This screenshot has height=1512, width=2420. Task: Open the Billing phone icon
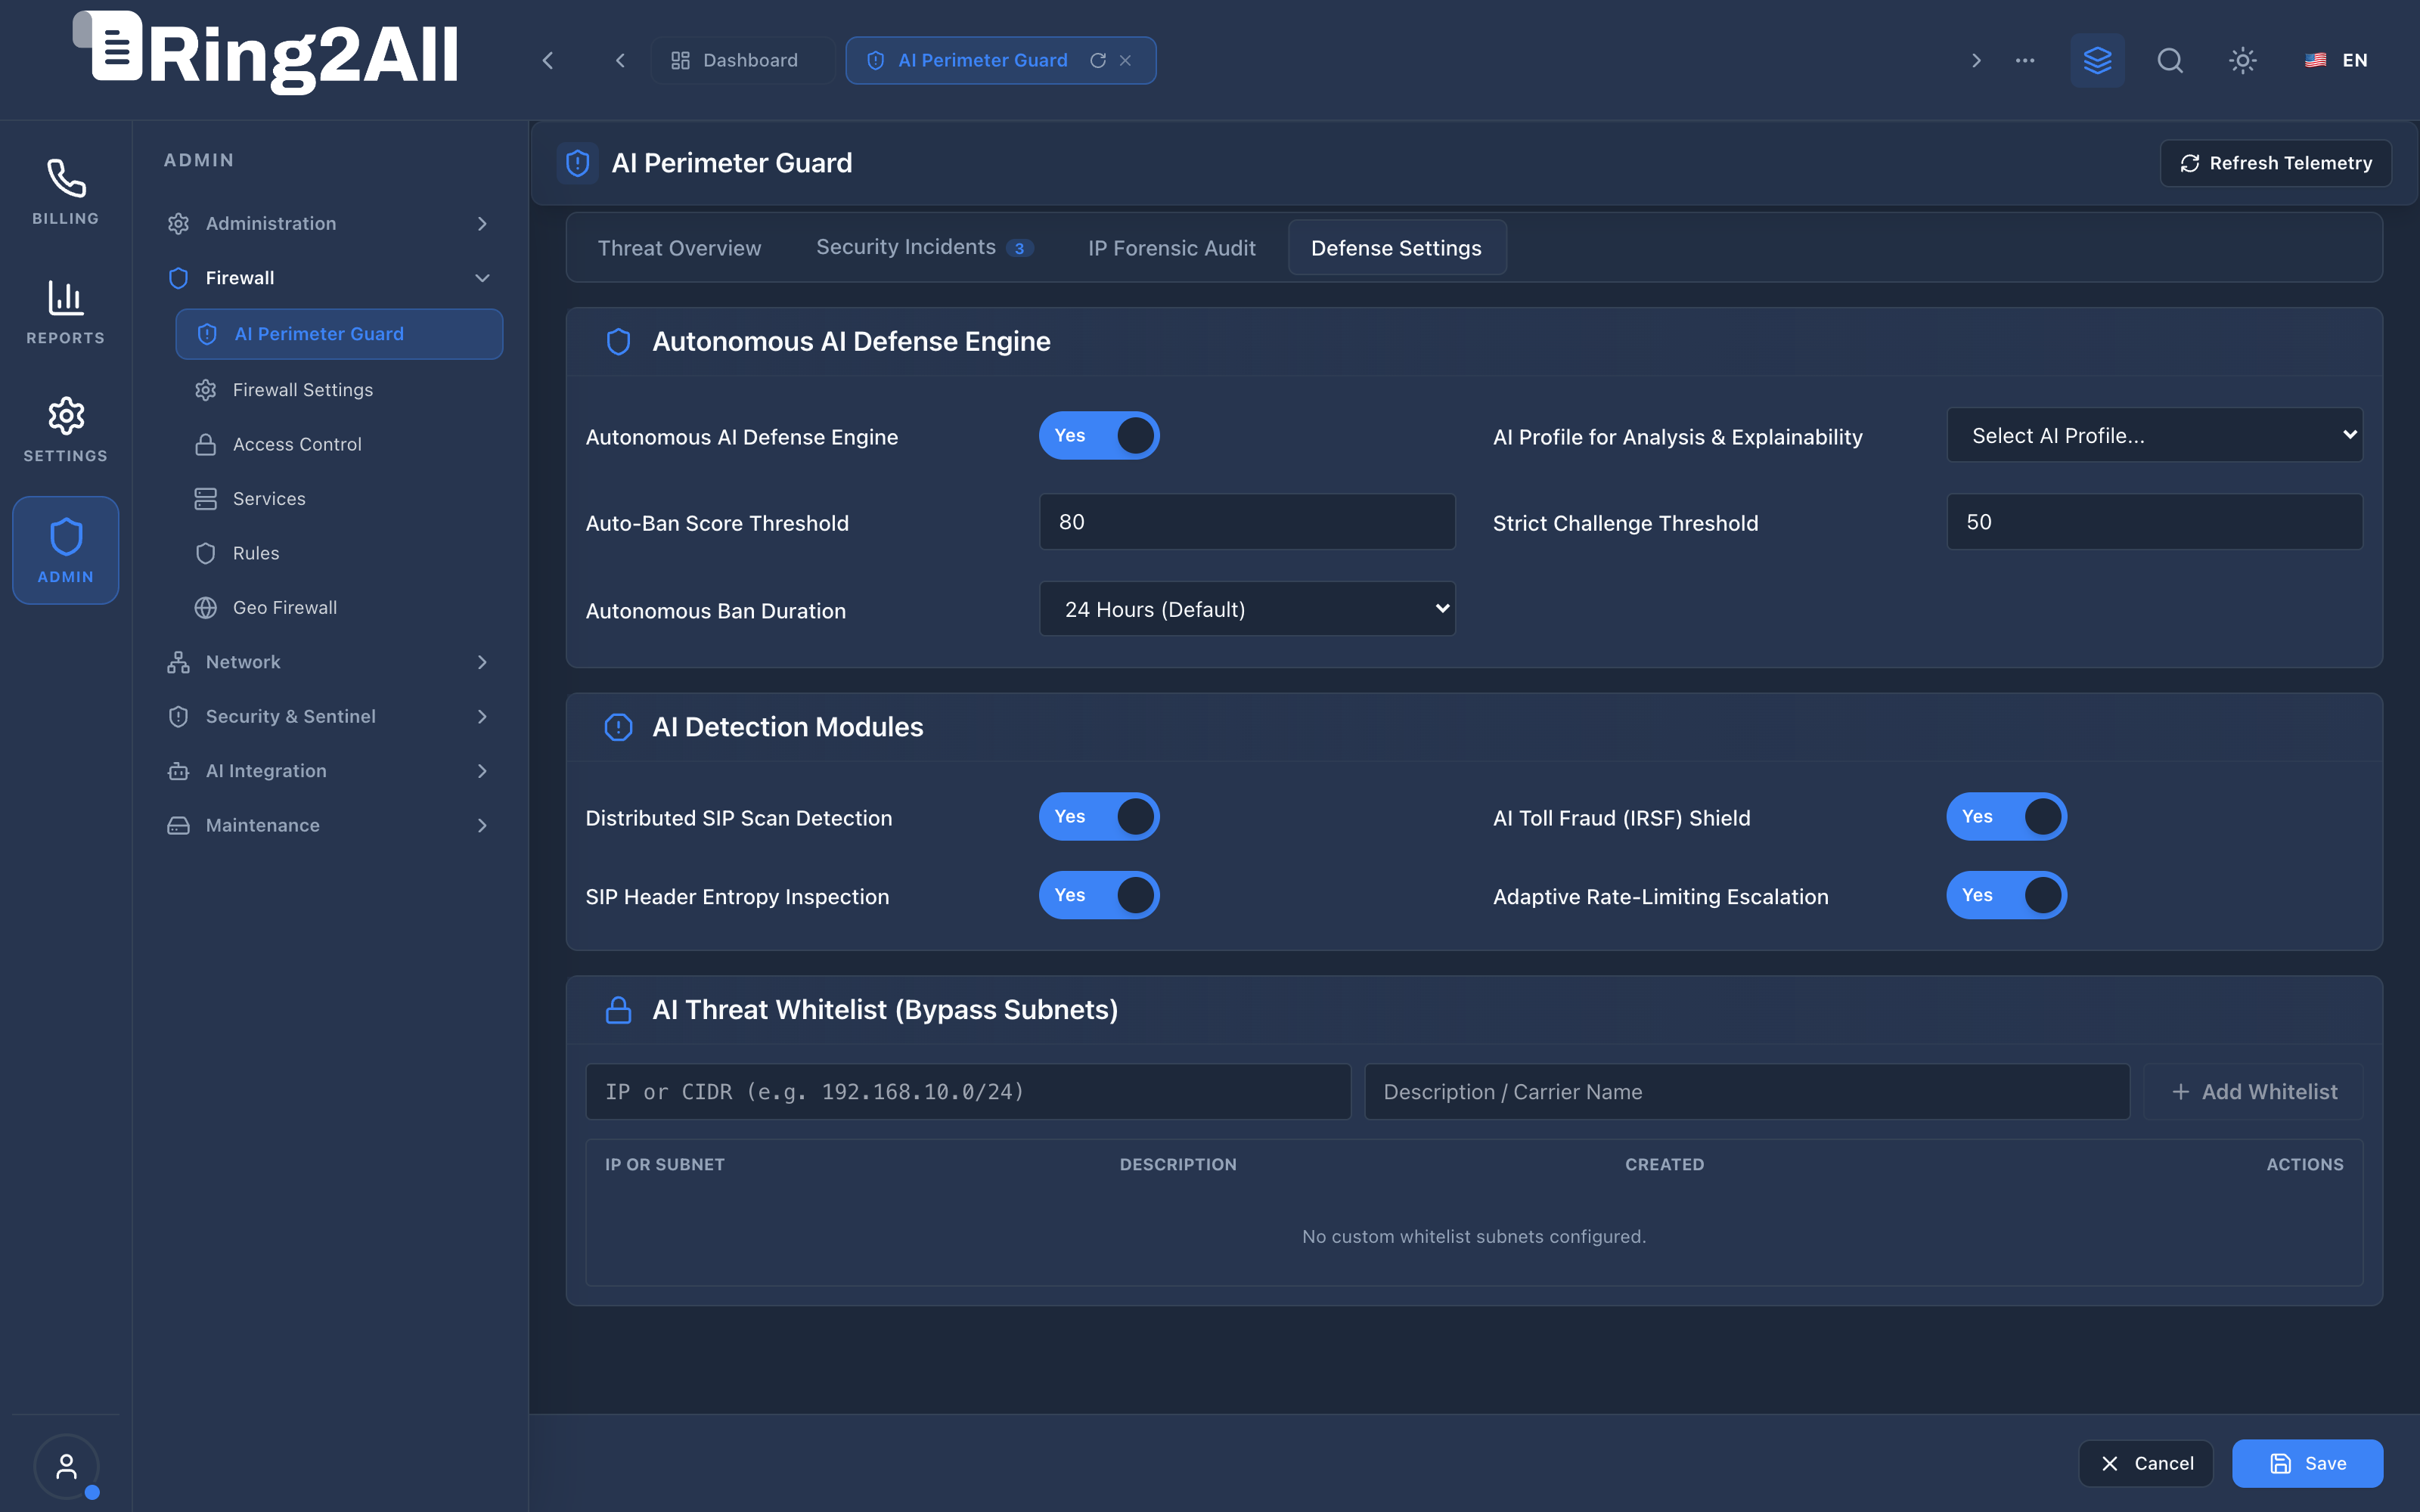click(x=66, y=179)
